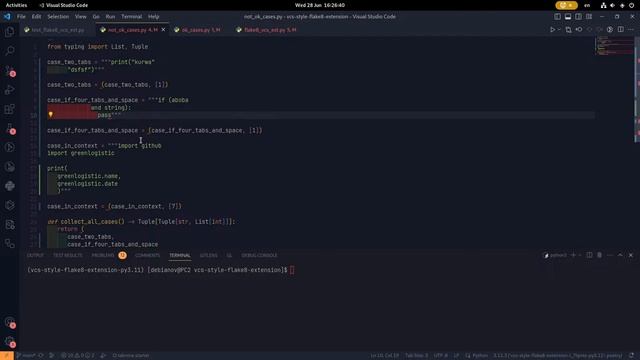
Task: Split the editor to the right
Action: point(620,29)
